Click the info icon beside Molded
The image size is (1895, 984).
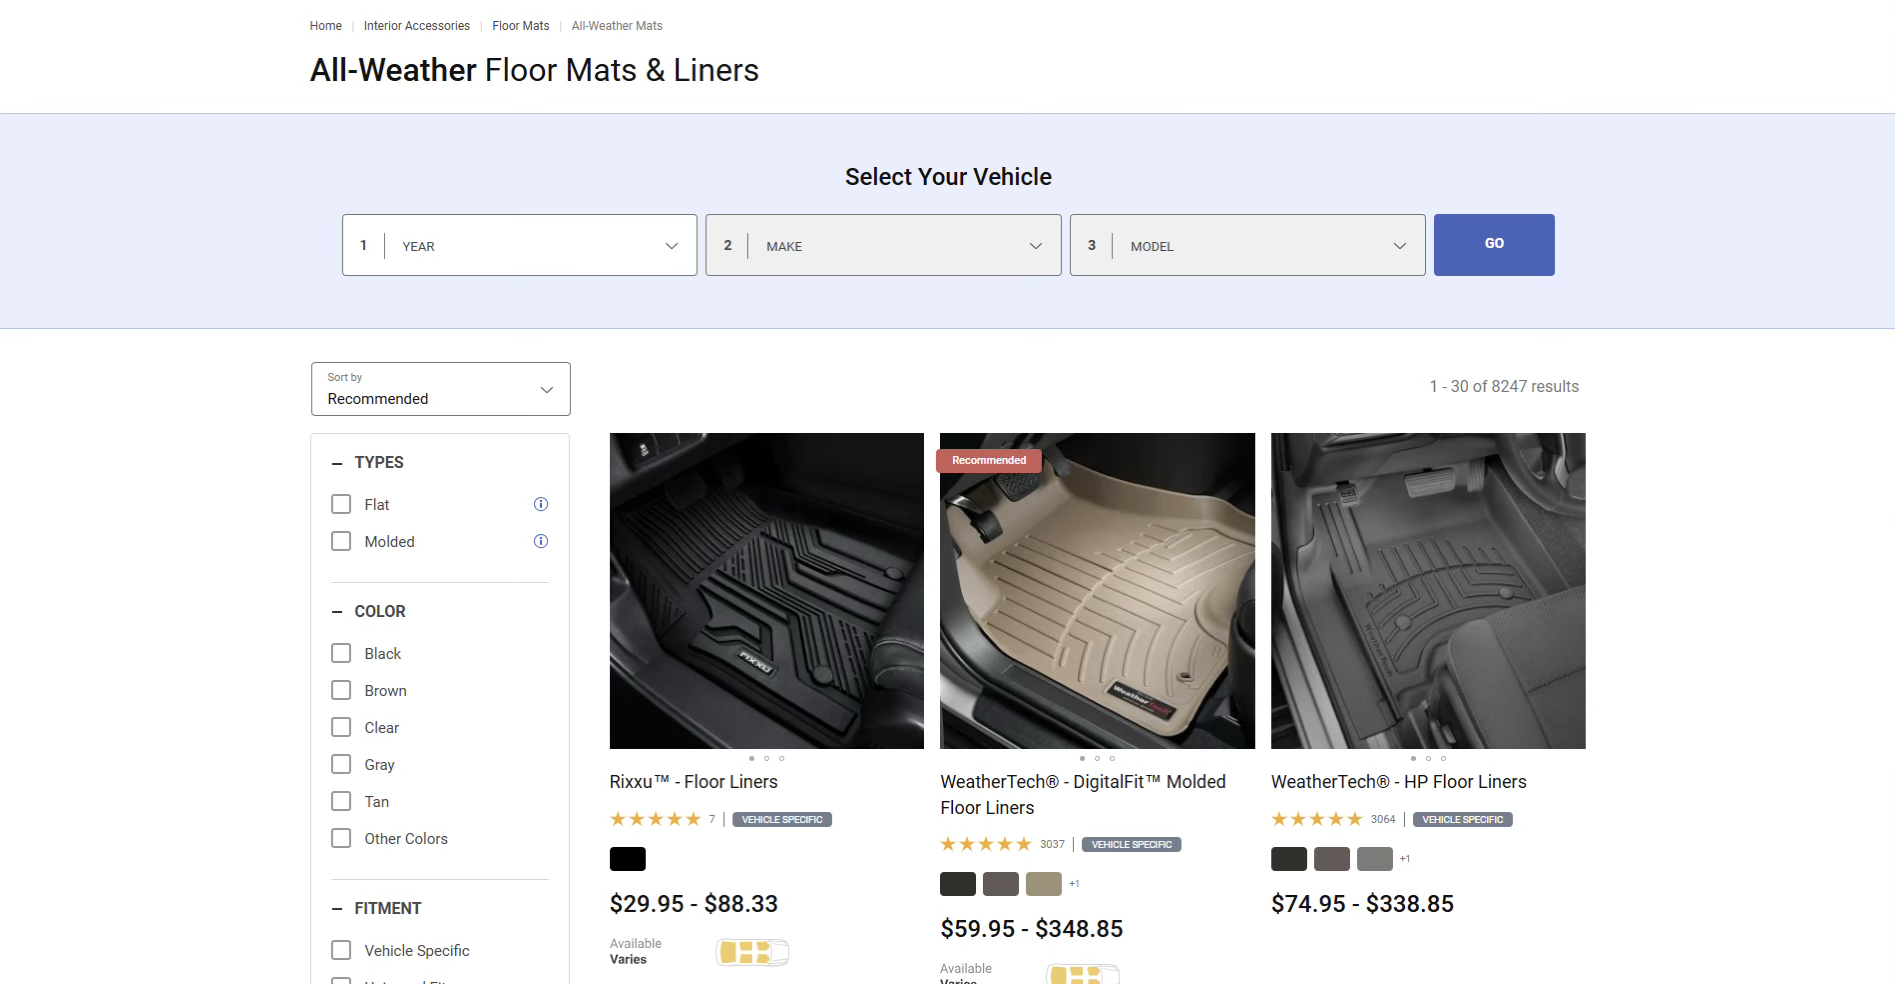tap(541, 541)
